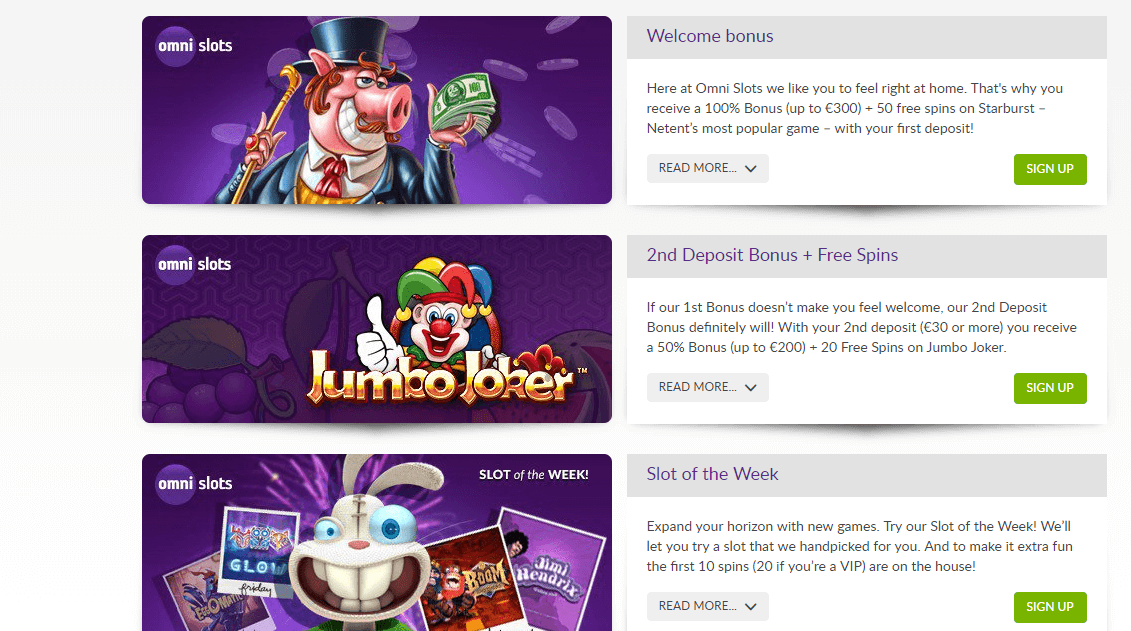Screen dimensions: 1131x631
Task: Click the omni slots logo on pig banner
Action: click(195, 46)
